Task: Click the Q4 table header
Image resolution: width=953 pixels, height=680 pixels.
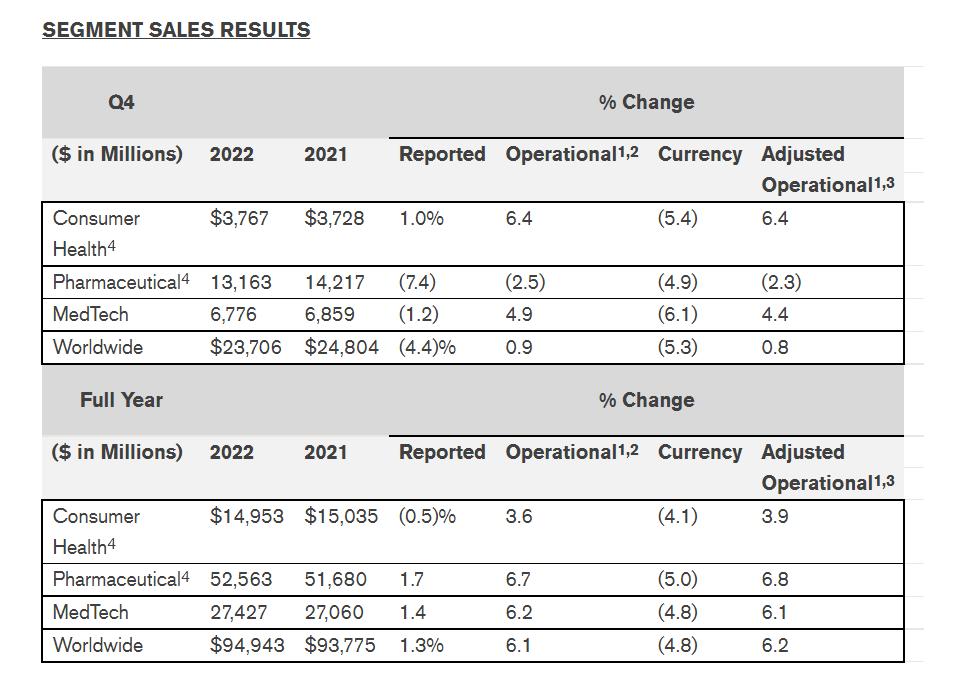Action: pyautogui.click(x=121, y=102)
